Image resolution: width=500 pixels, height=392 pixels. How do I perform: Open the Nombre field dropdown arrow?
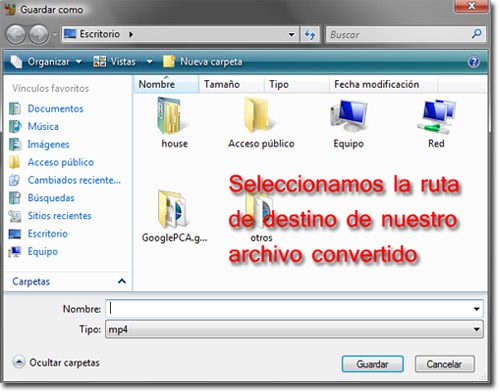click(x=477, y=309)
